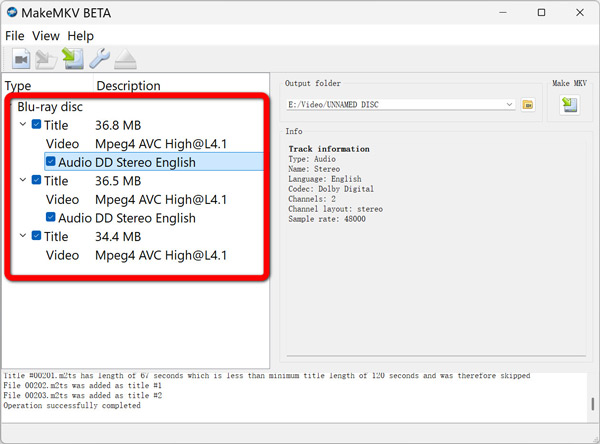
Task: Click 'File 00202.m2ts was added' log line
Action: 83,385
